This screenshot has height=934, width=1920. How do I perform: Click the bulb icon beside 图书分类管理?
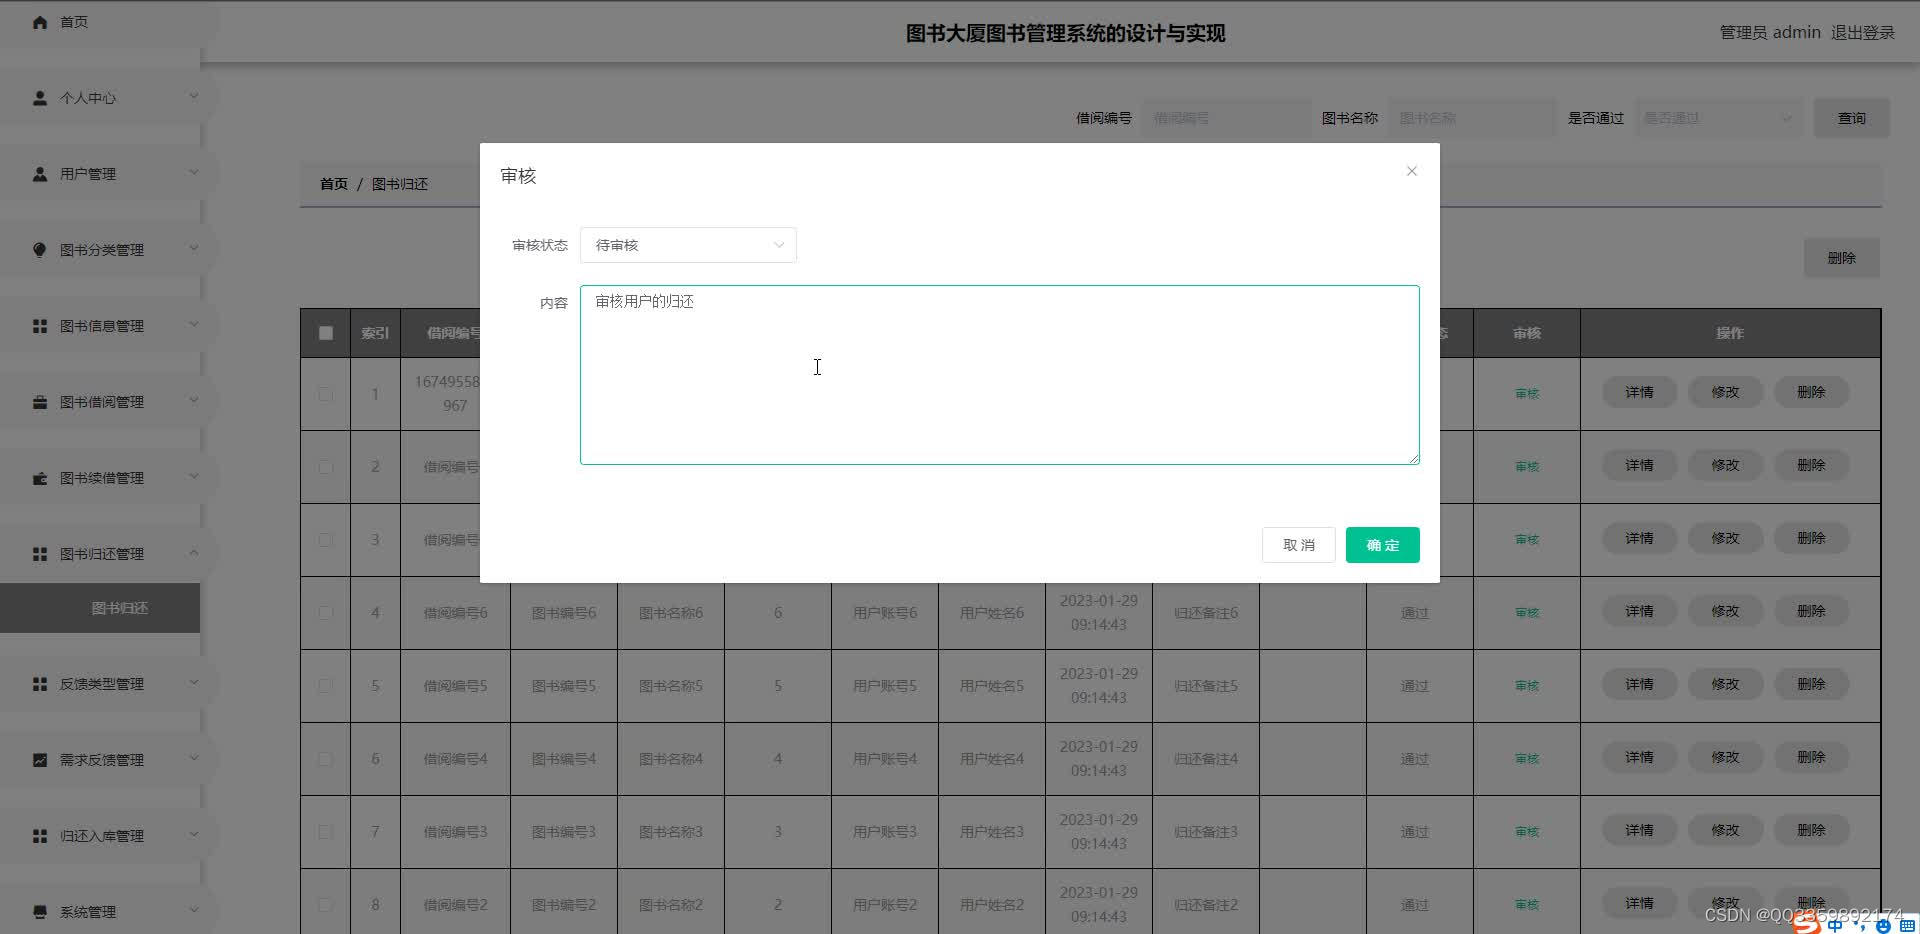(x=40, y=250)
